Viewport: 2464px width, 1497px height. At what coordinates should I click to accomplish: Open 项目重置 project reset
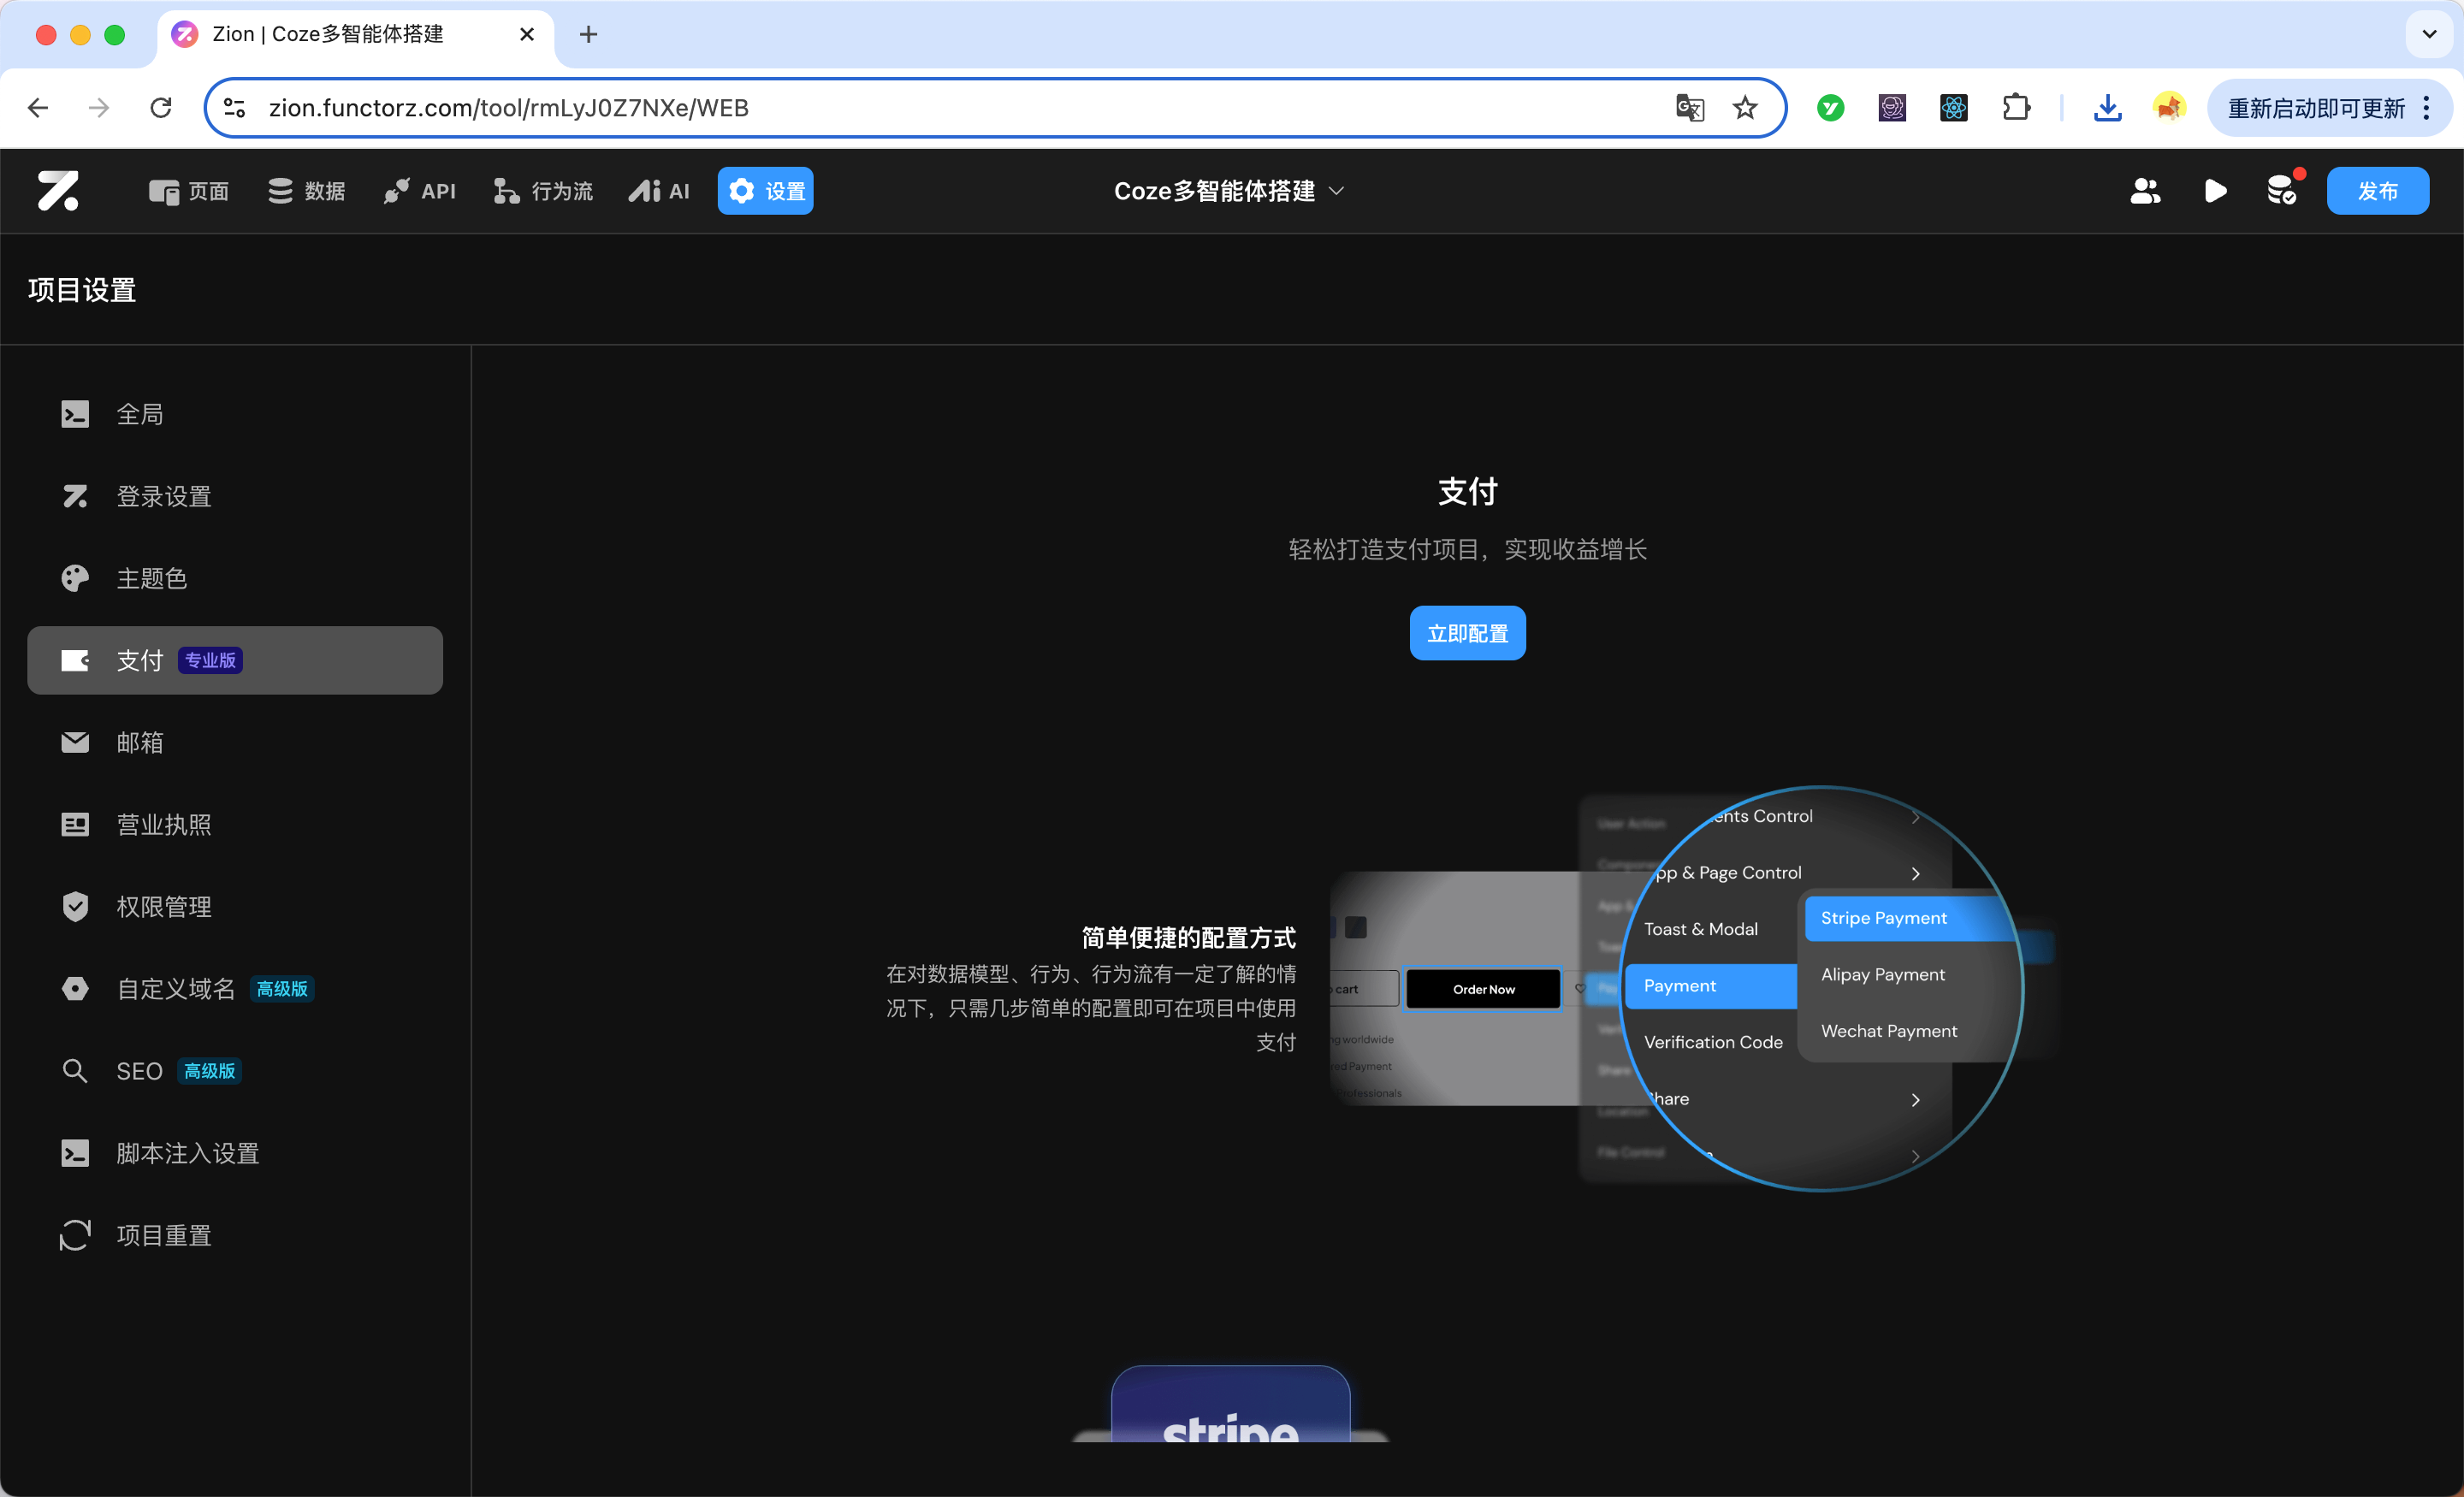click(235, 1235)
